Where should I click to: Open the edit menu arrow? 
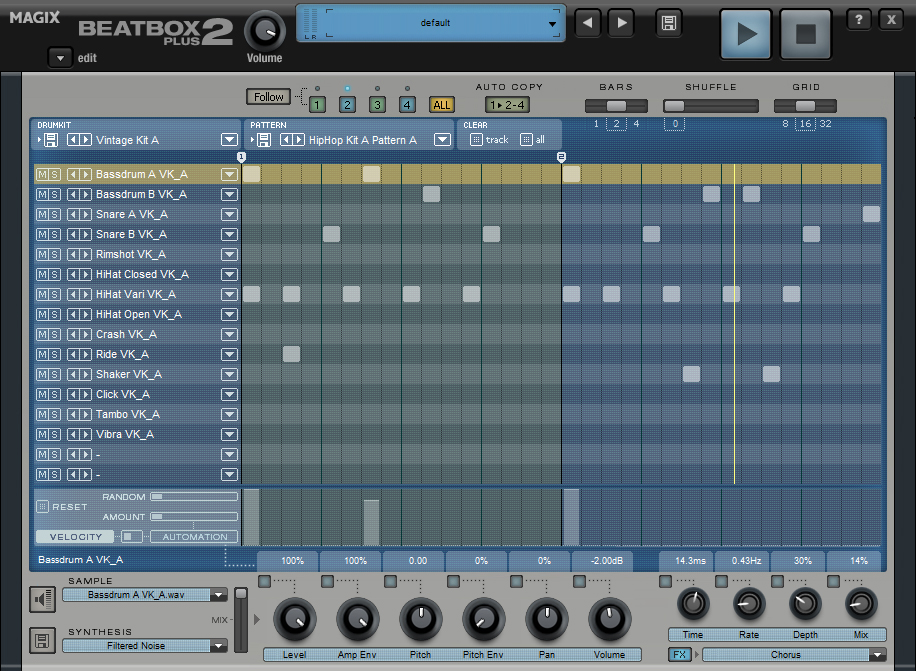pyautogui.click(x=60, y=58)
